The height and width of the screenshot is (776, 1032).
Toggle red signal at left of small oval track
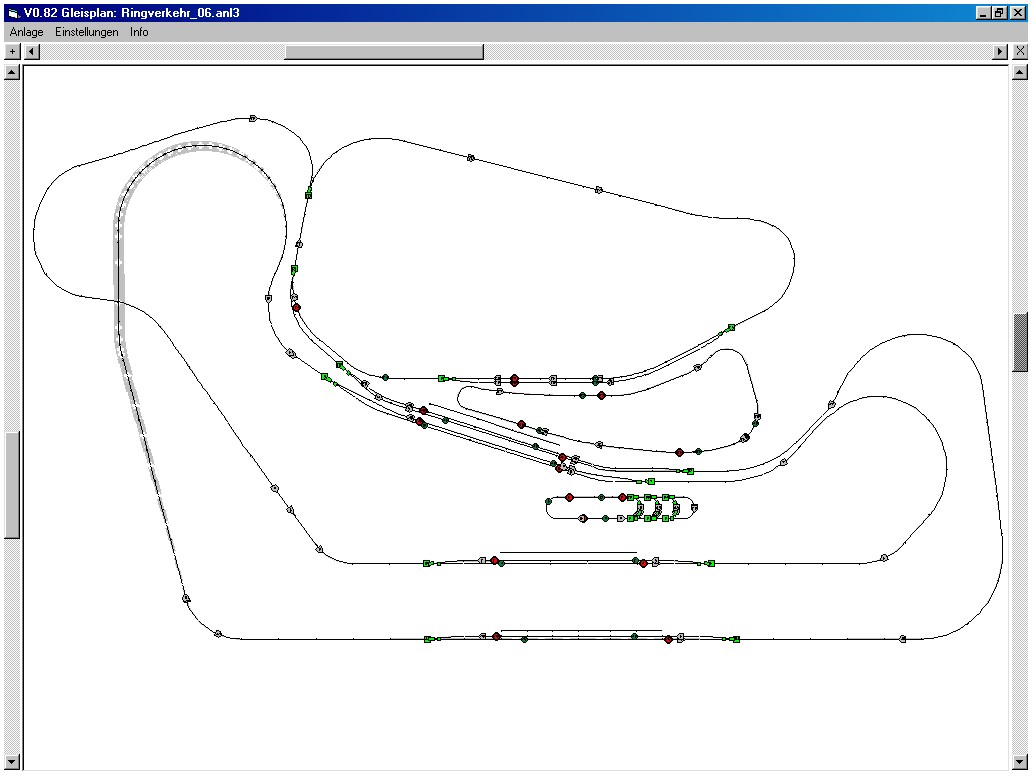[569, 497]
